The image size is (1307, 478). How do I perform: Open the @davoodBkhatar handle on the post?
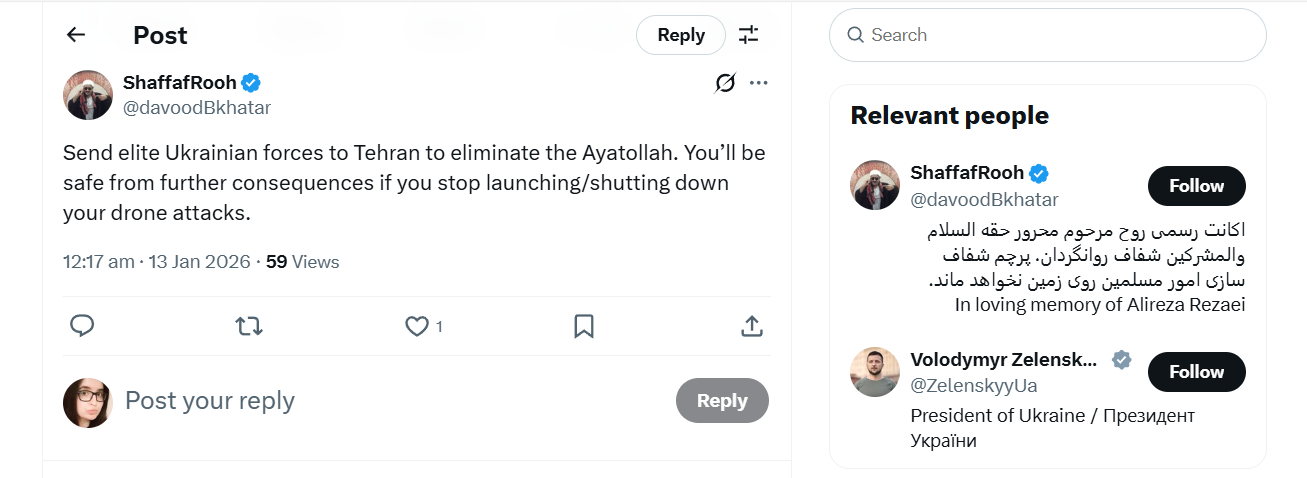197,107
